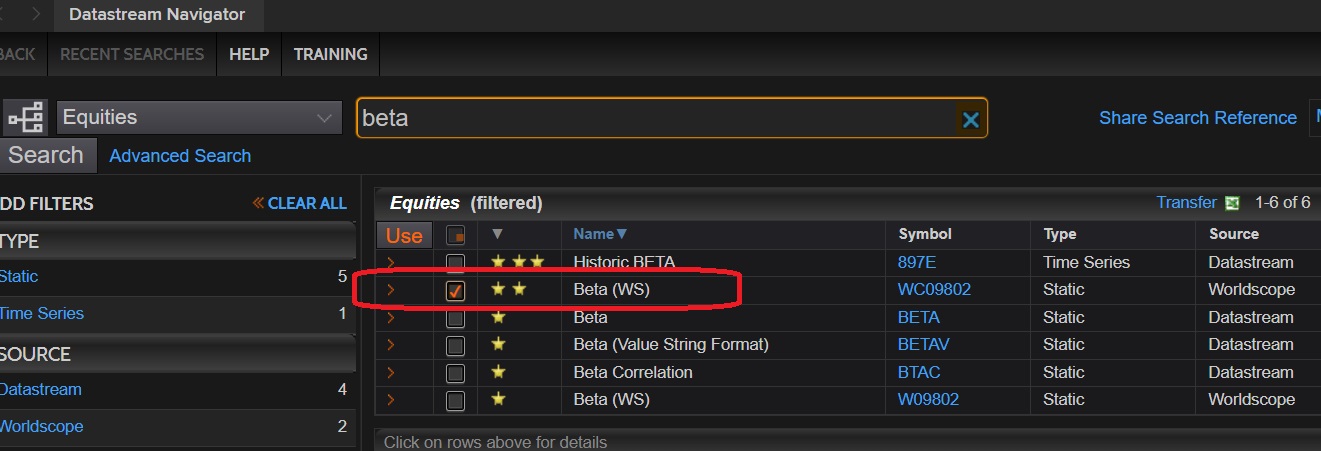Click the CLEAR ALL filters link

[x=300, y=203]
